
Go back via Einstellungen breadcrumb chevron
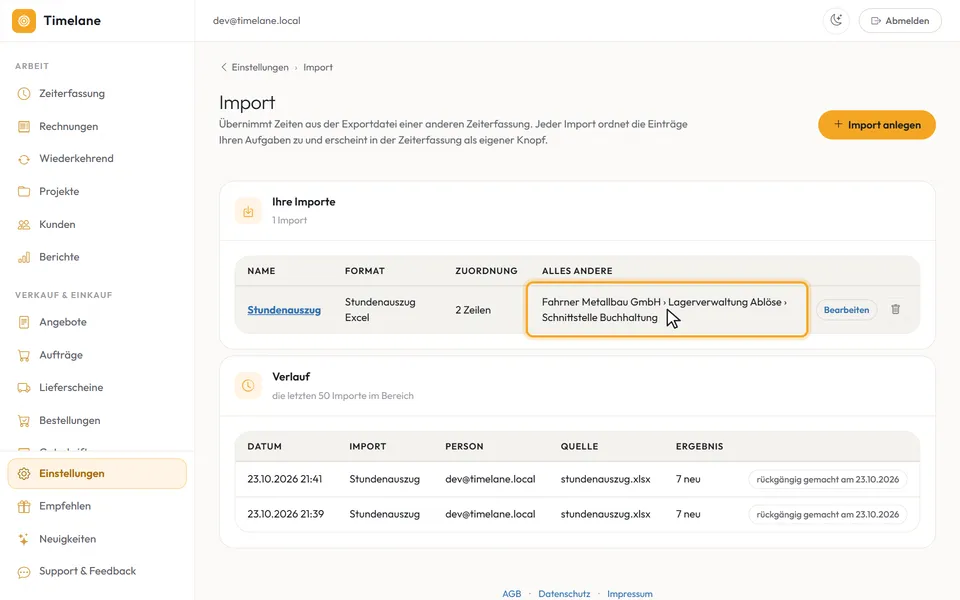tap(223, 67)
